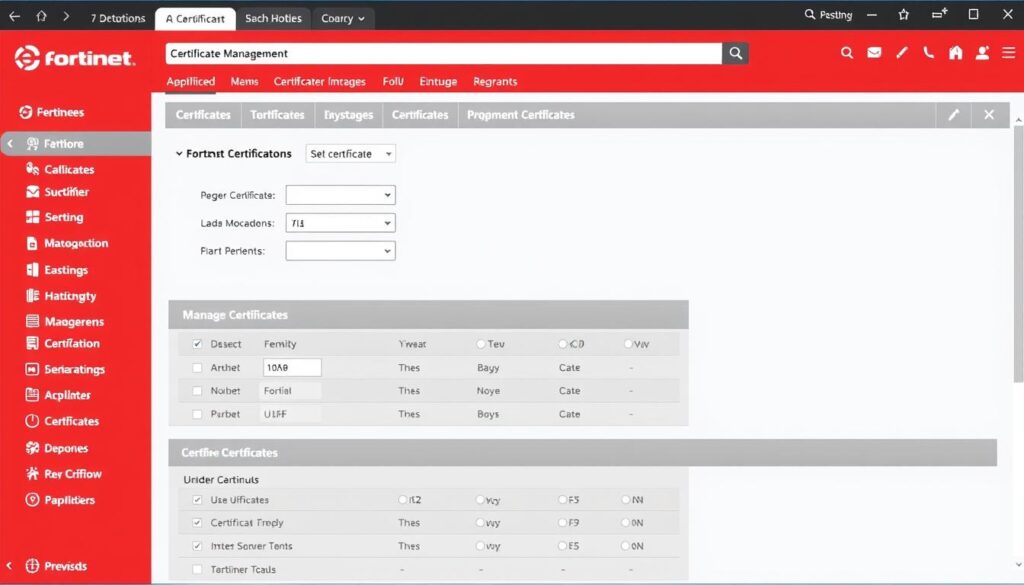
Task: Click the mail envelope icon in header
Action: click(x=874, y=53)
